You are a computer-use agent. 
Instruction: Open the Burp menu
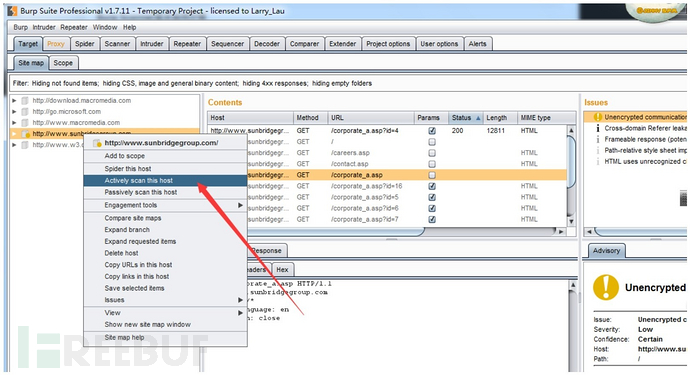20,27
